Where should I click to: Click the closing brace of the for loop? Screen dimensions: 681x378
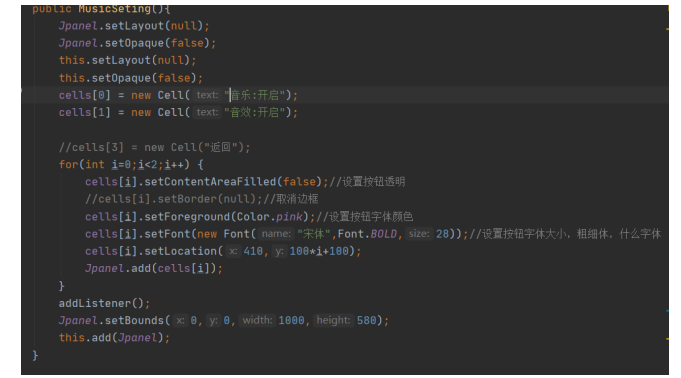pyautogui.click(x=61, y=286)
